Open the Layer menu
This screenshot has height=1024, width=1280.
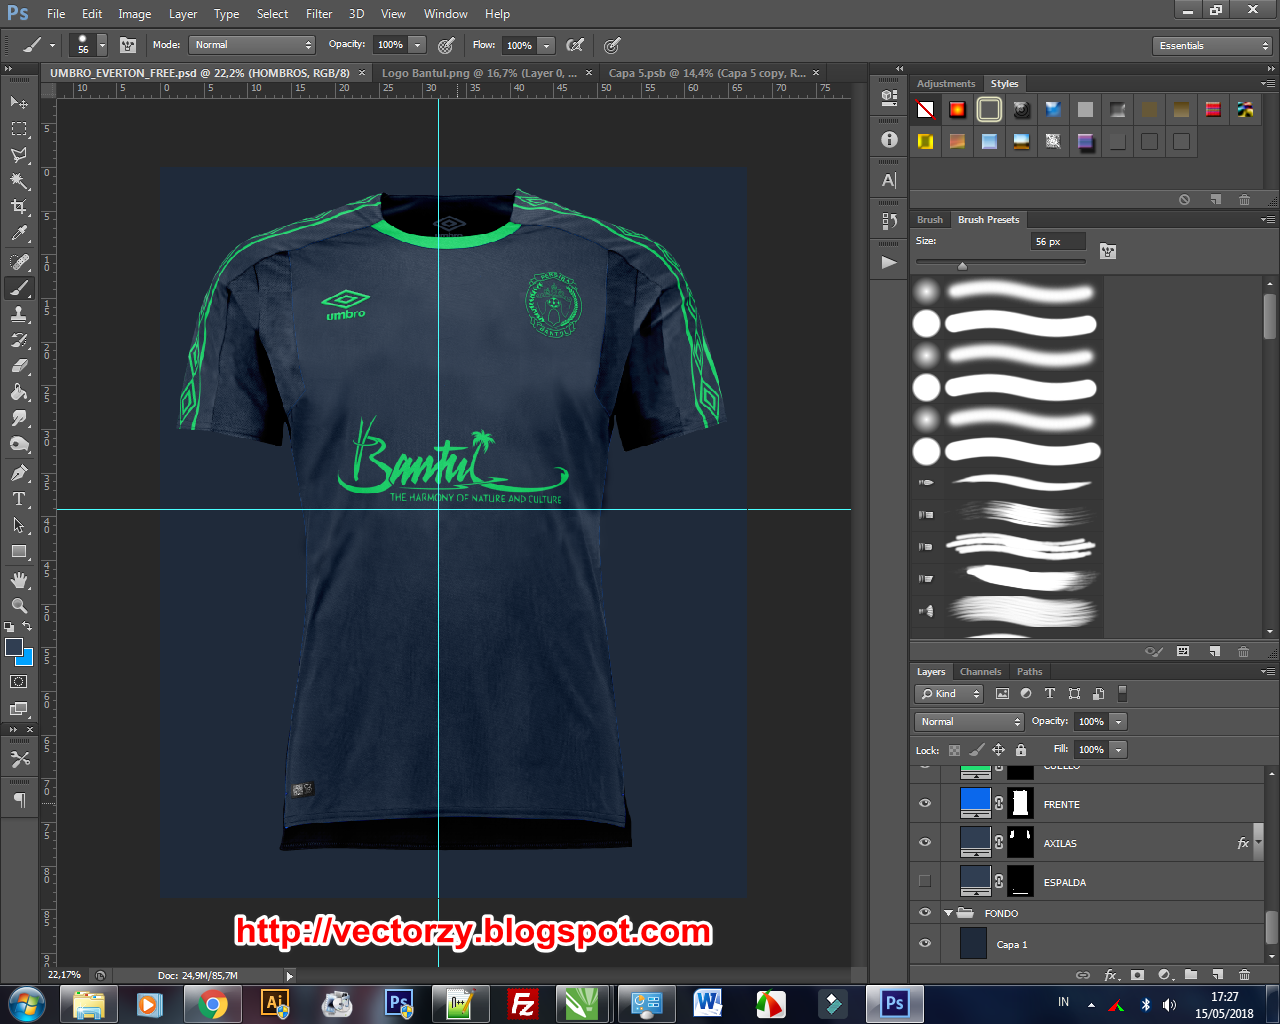click(183, 14)
